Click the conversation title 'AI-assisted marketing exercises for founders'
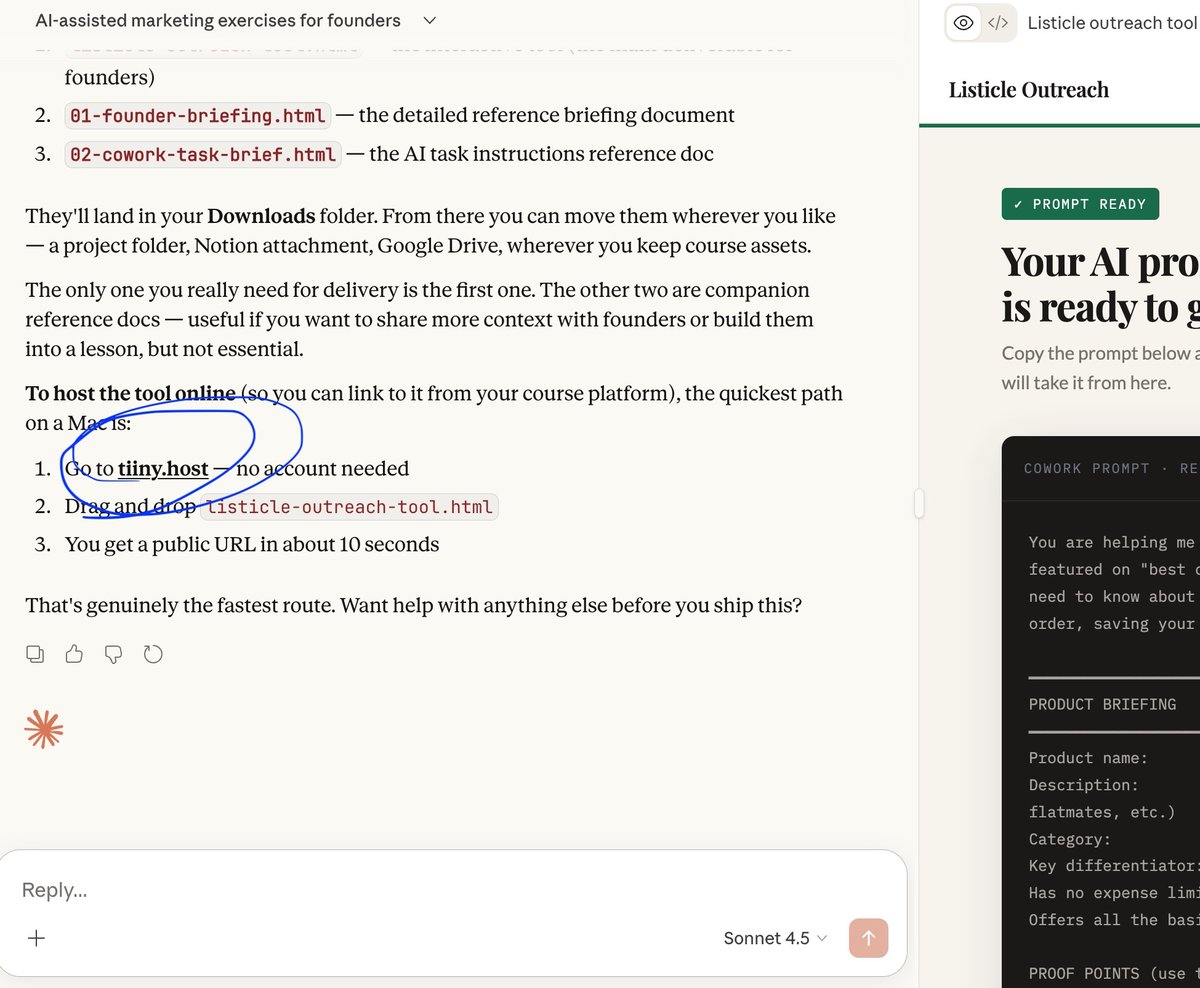Image resolution: width=1200 pixels, height=988 pixels. coord(218,20)
